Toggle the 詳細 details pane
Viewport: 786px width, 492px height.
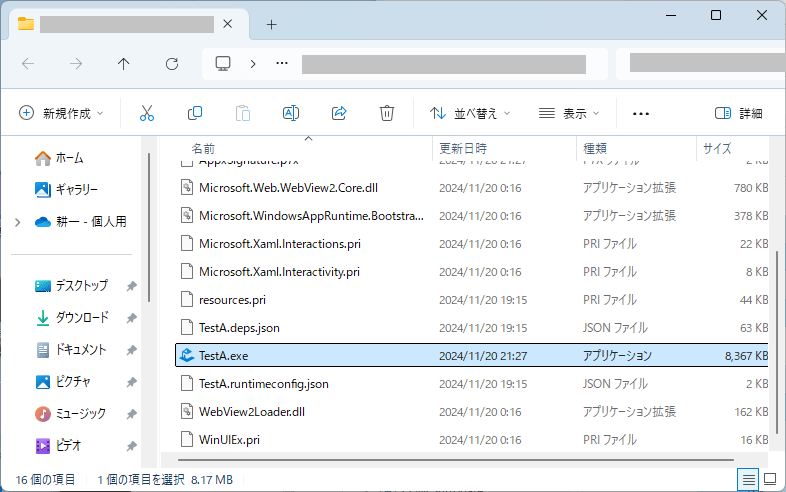(738, 113)
